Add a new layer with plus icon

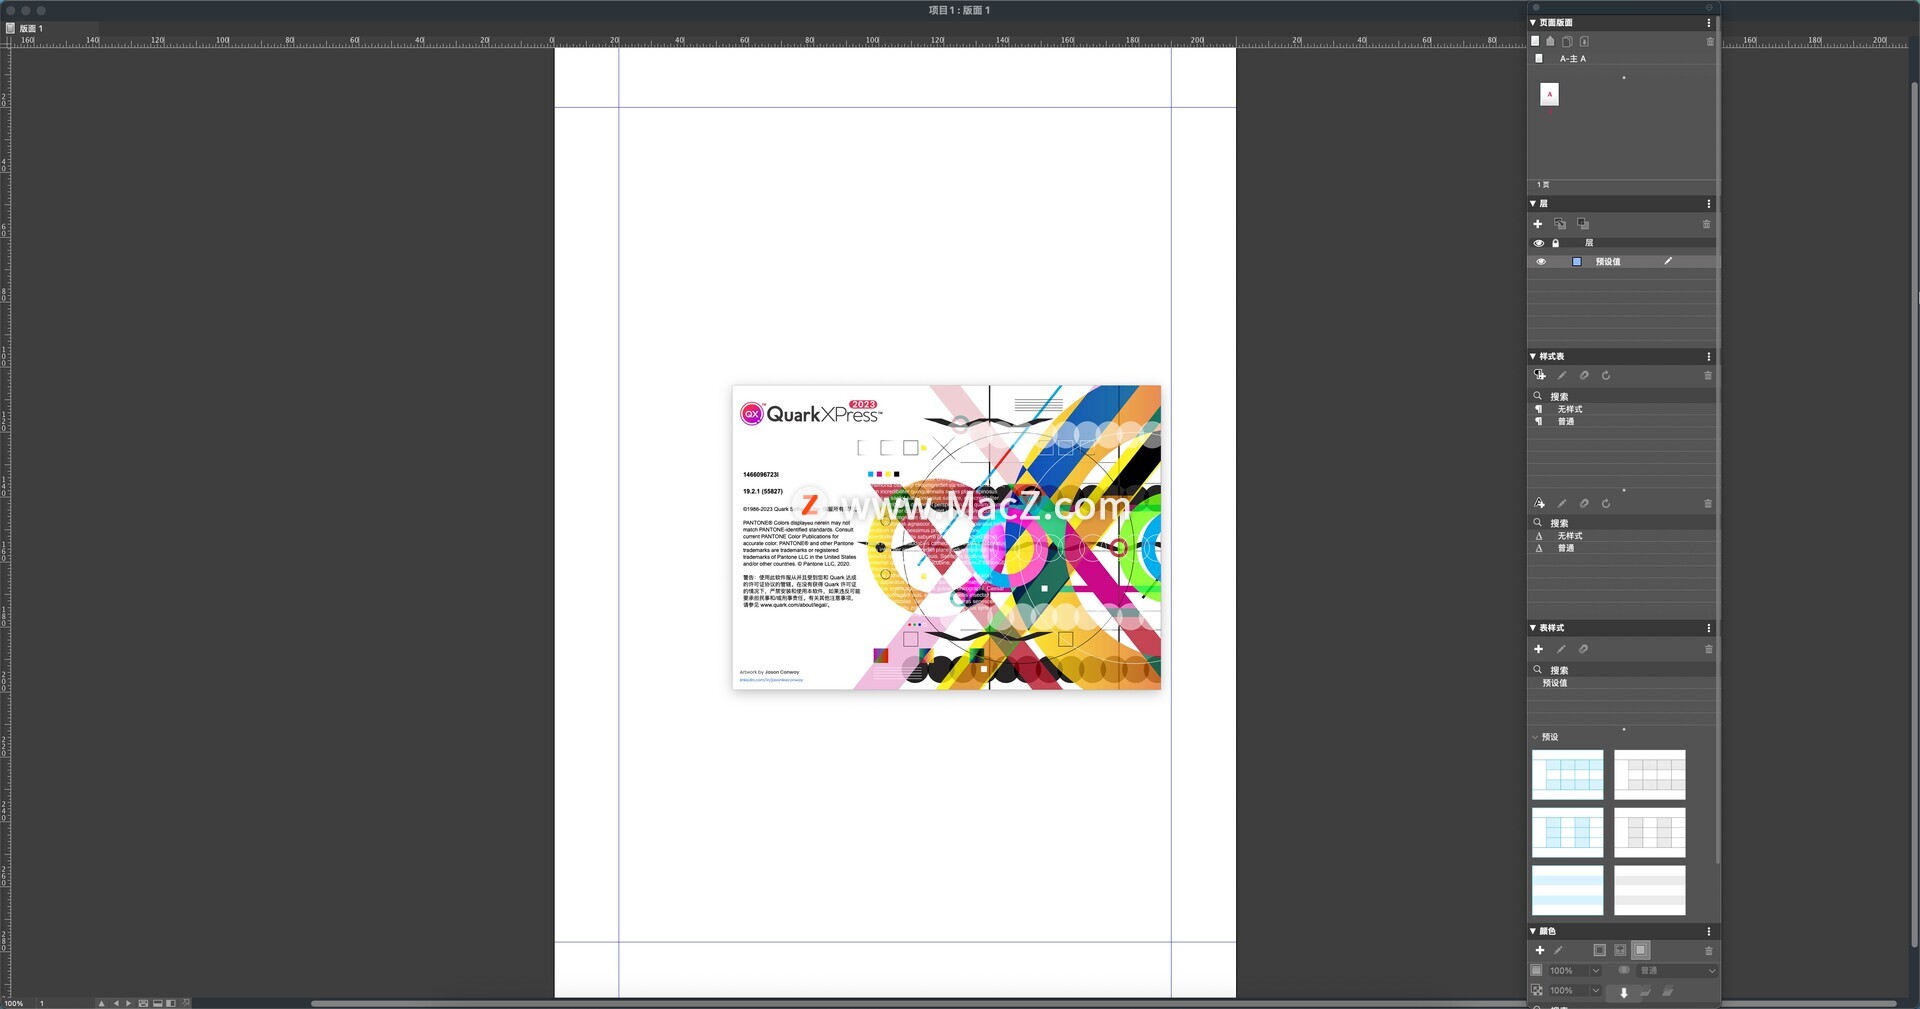click(1538, 224)
